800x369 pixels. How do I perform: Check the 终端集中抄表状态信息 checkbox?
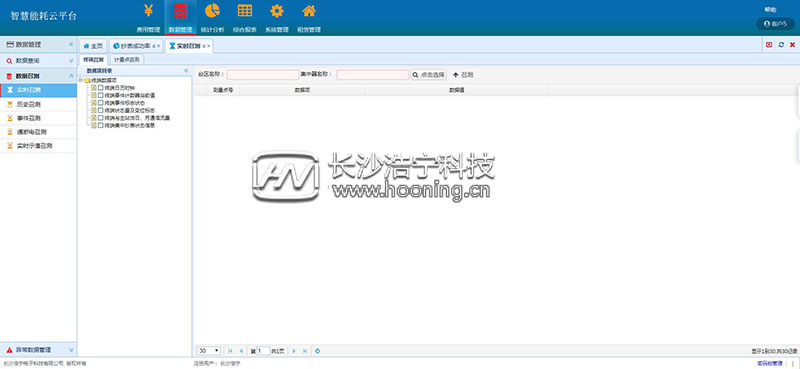pyautogui.click(x=101, y=125)
